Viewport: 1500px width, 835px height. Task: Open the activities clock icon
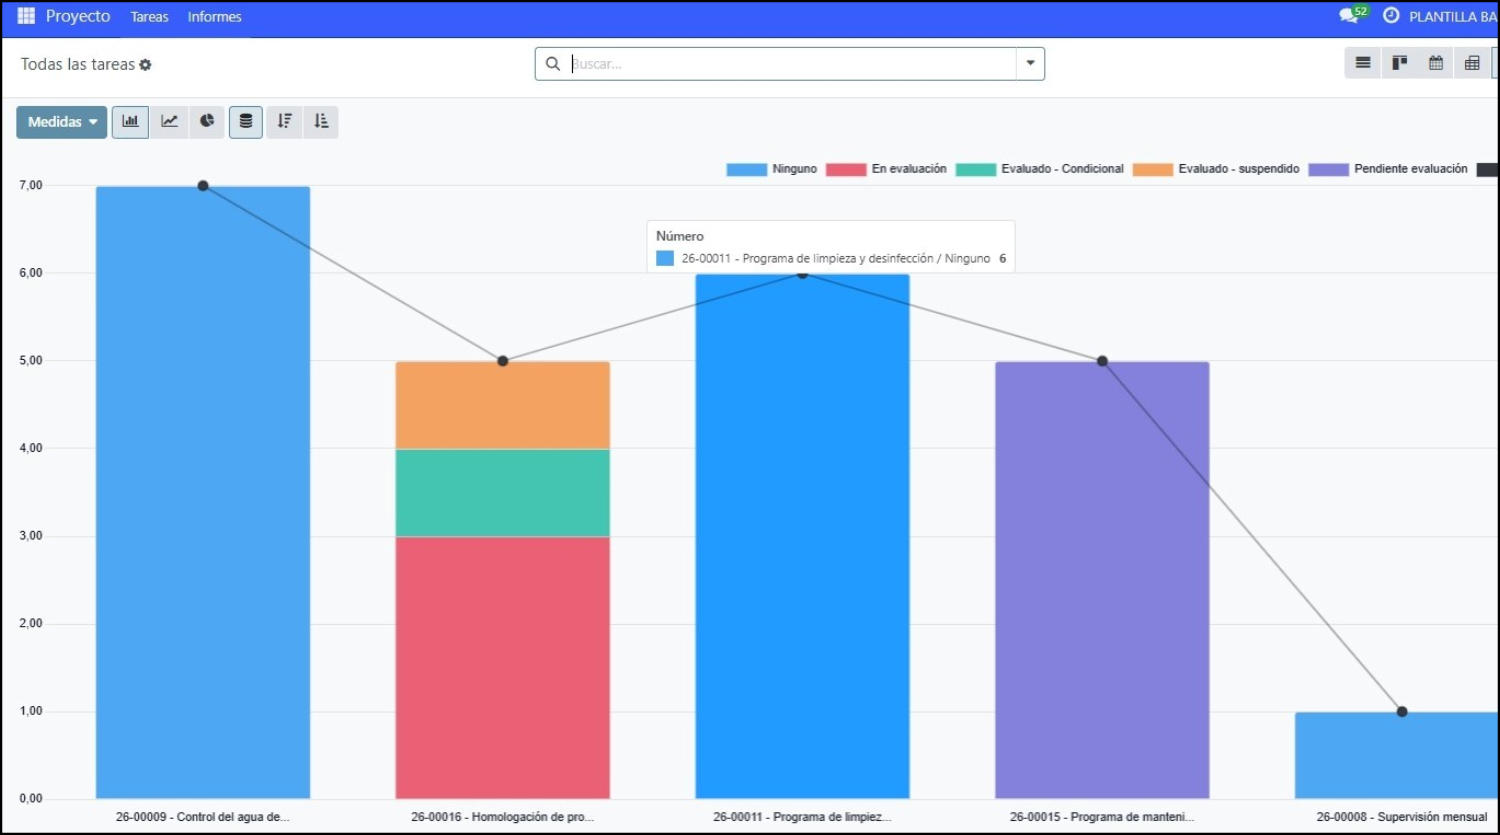coord(1391,16)
